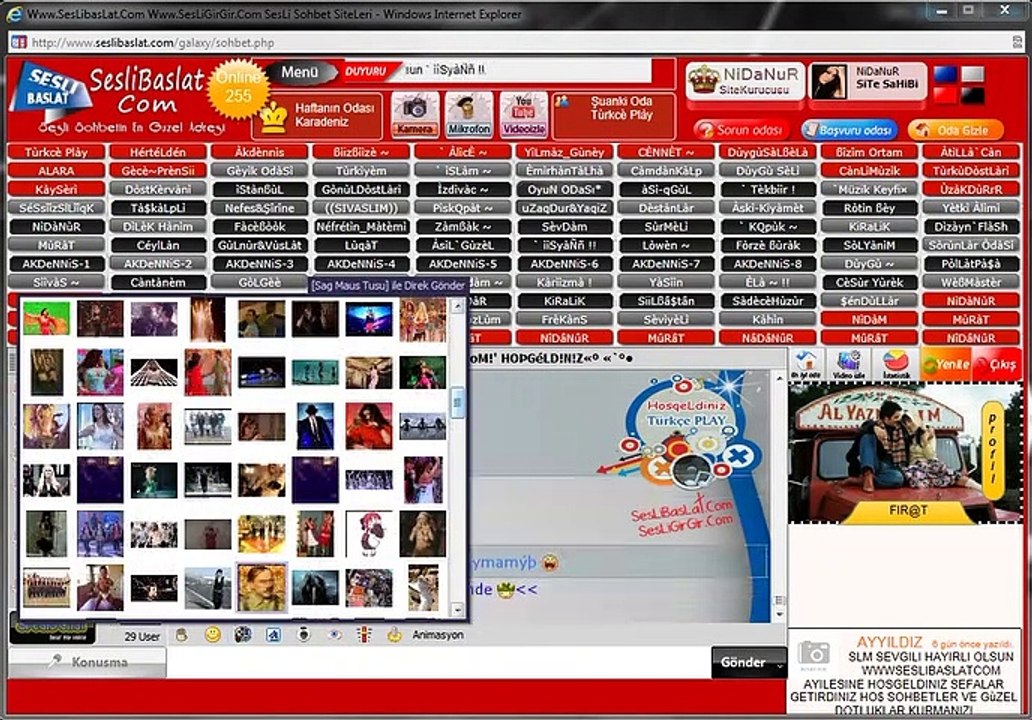Click the pie chart İstatistik icon
Image resolution: width=1032 pixels, height=720 pixels.
895,363
